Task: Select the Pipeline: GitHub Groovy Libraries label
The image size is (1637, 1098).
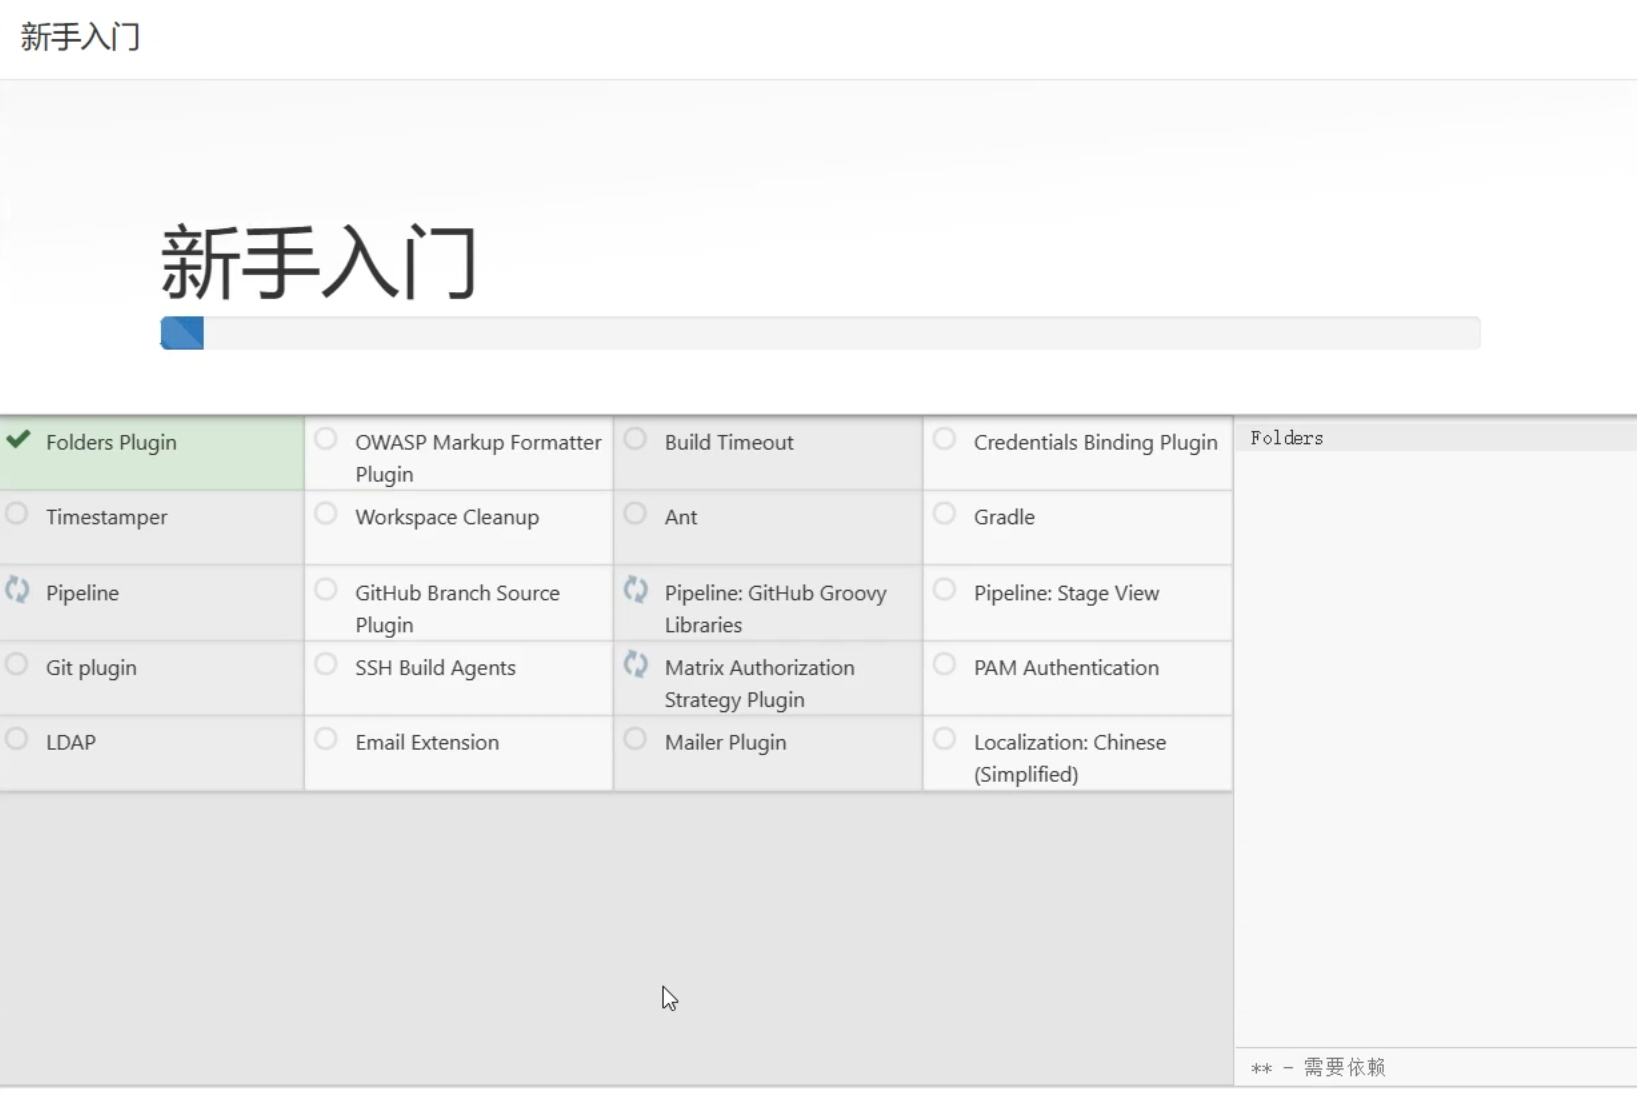Action: 776,609
